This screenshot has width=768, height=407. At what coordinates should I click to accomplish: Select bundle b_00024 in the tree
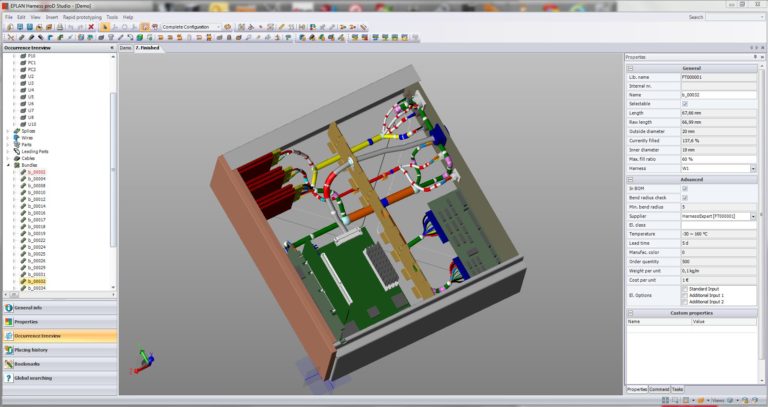pos(37,247)
